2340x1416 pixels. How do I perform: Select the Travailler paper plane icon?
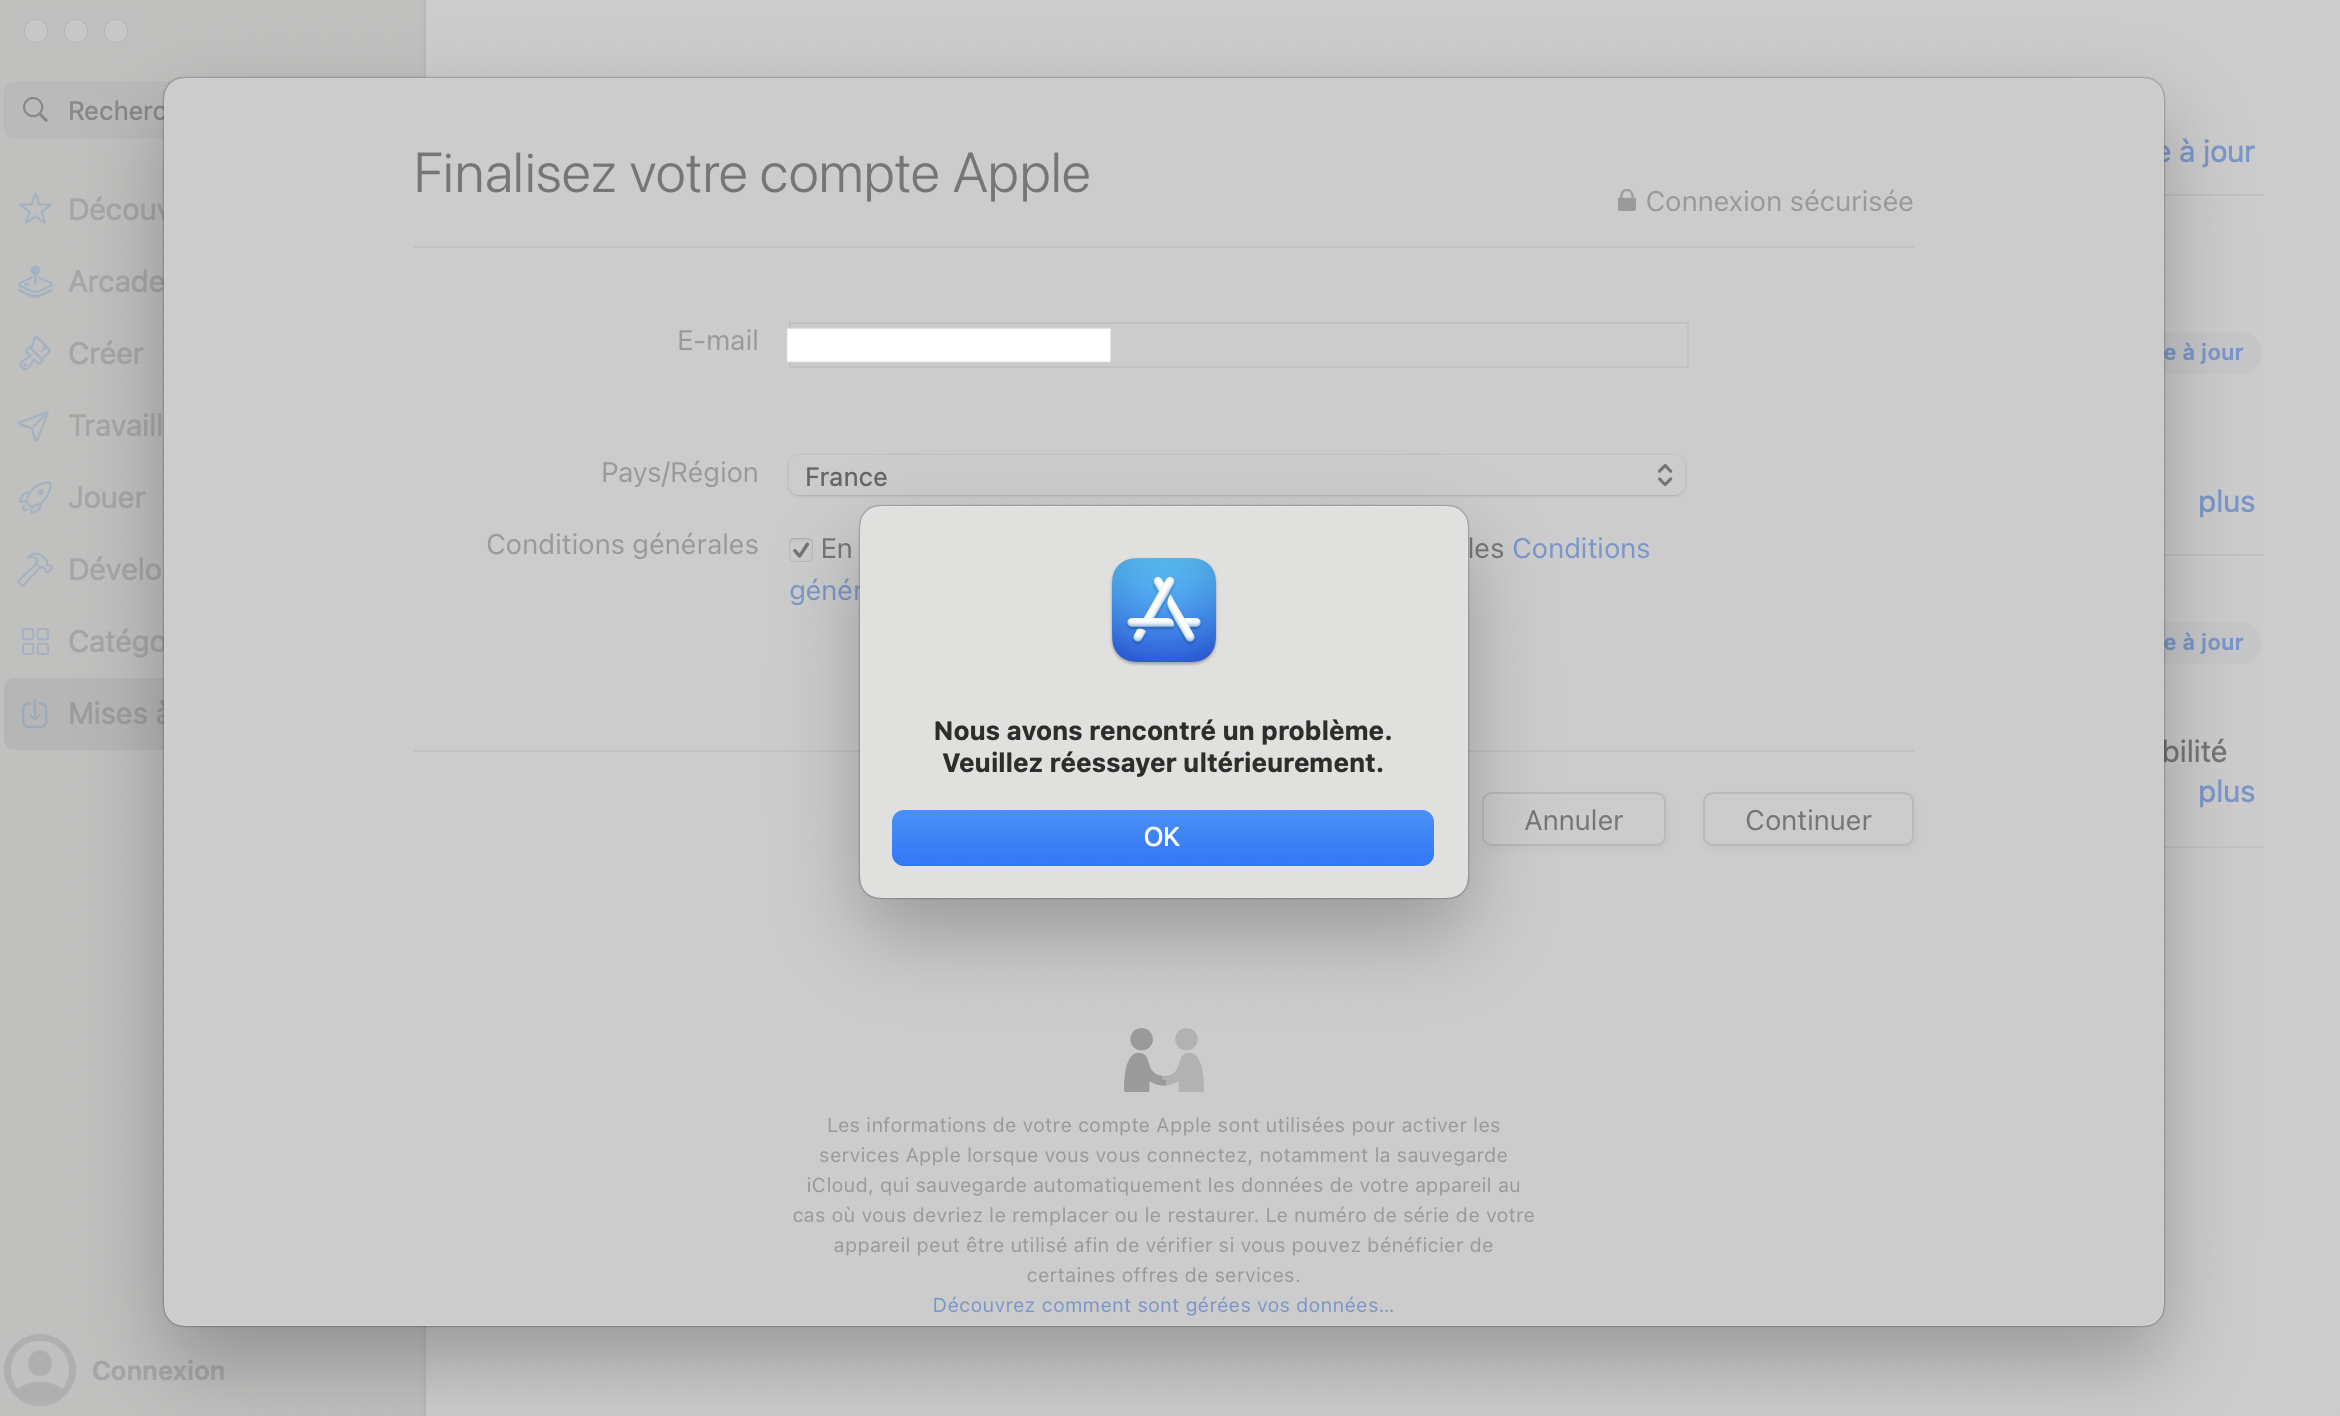tap(35, 425)
